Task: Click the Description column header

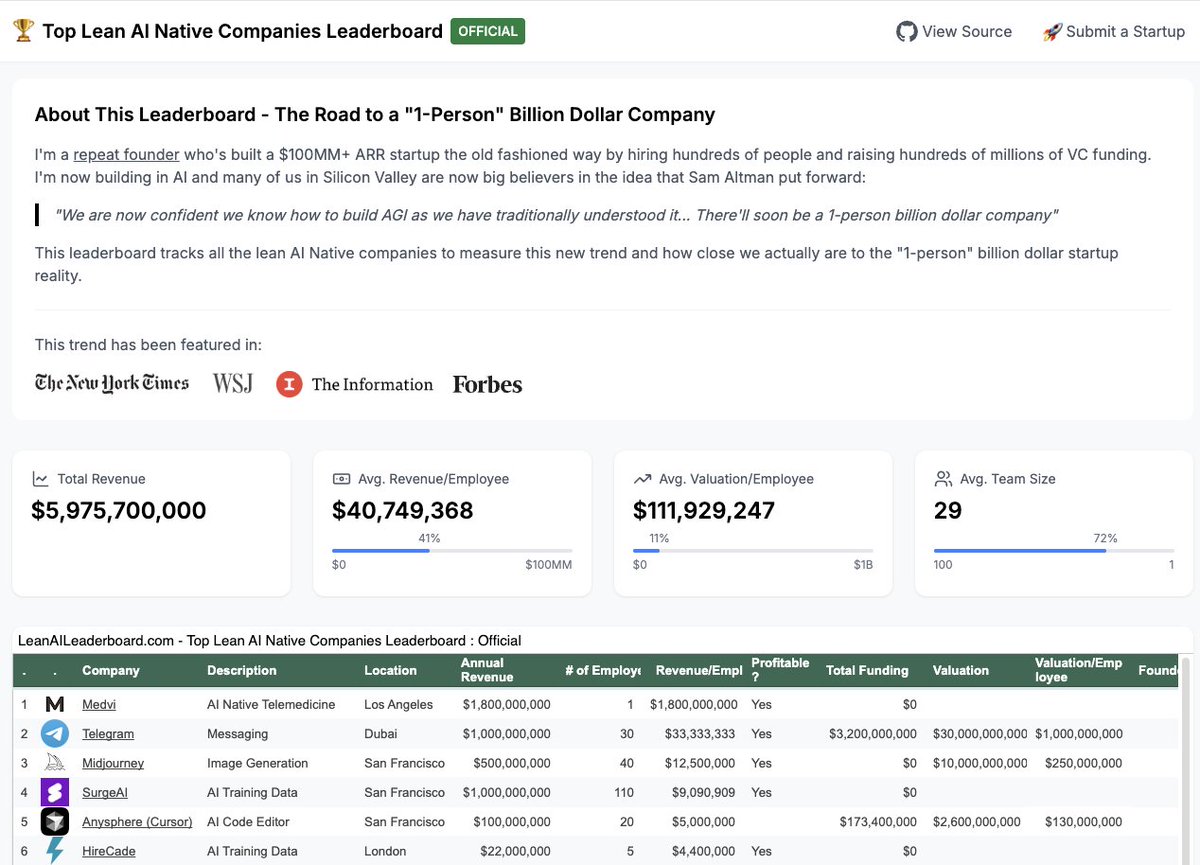Action: [242, 671]
